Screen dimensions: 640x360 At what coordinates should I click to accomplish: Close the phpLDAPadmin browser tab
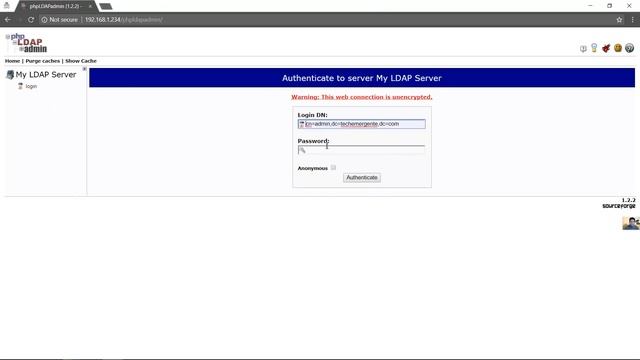(x=90, y=6)
